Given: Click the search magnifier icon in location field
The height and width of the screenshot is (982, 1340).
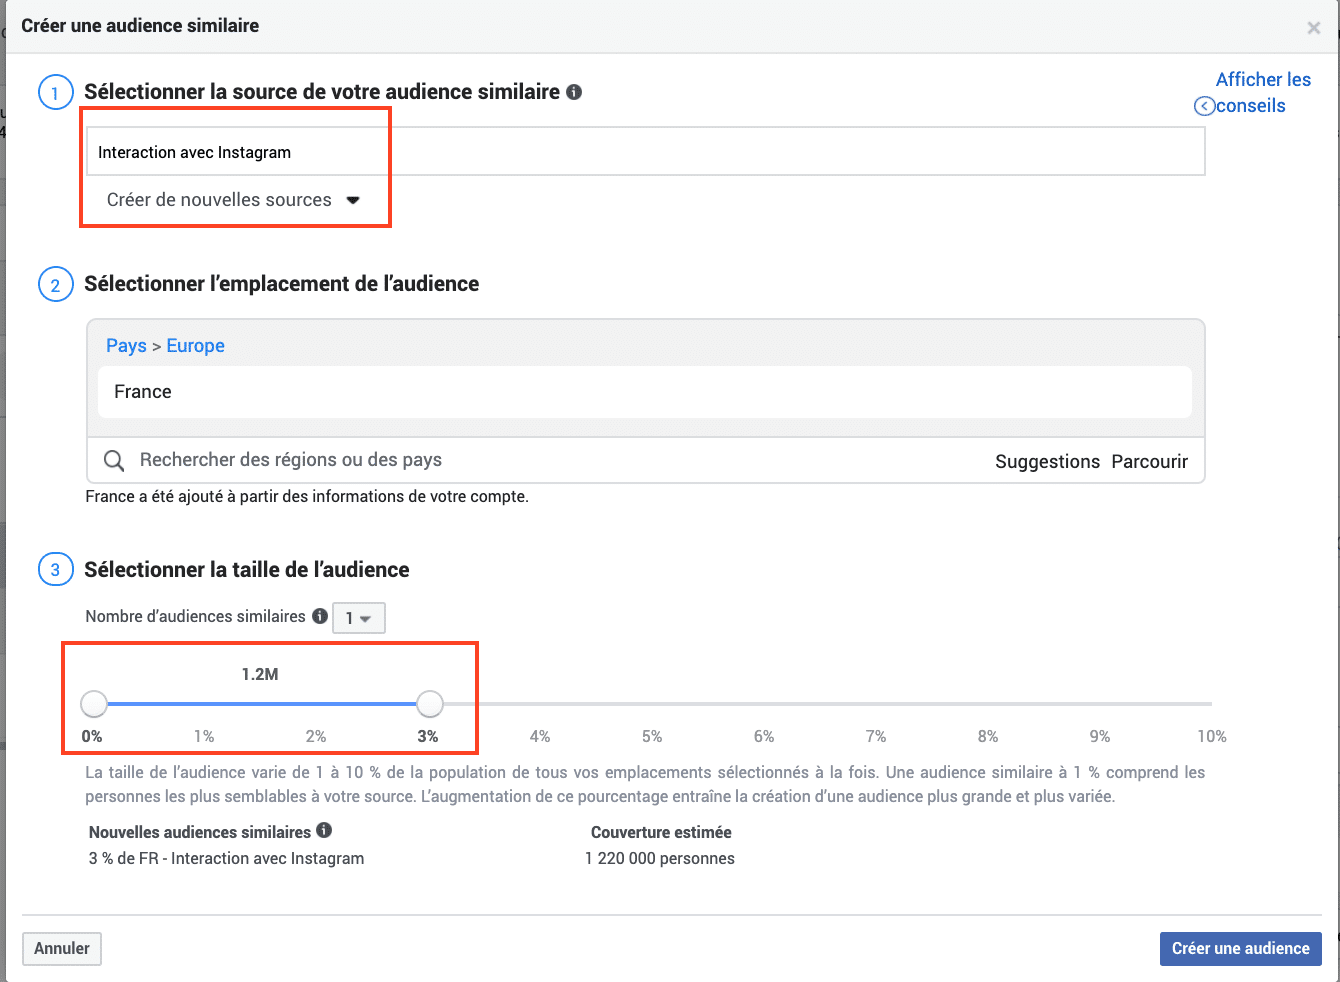Looking at the screenshot, I should tap(114, 460).
